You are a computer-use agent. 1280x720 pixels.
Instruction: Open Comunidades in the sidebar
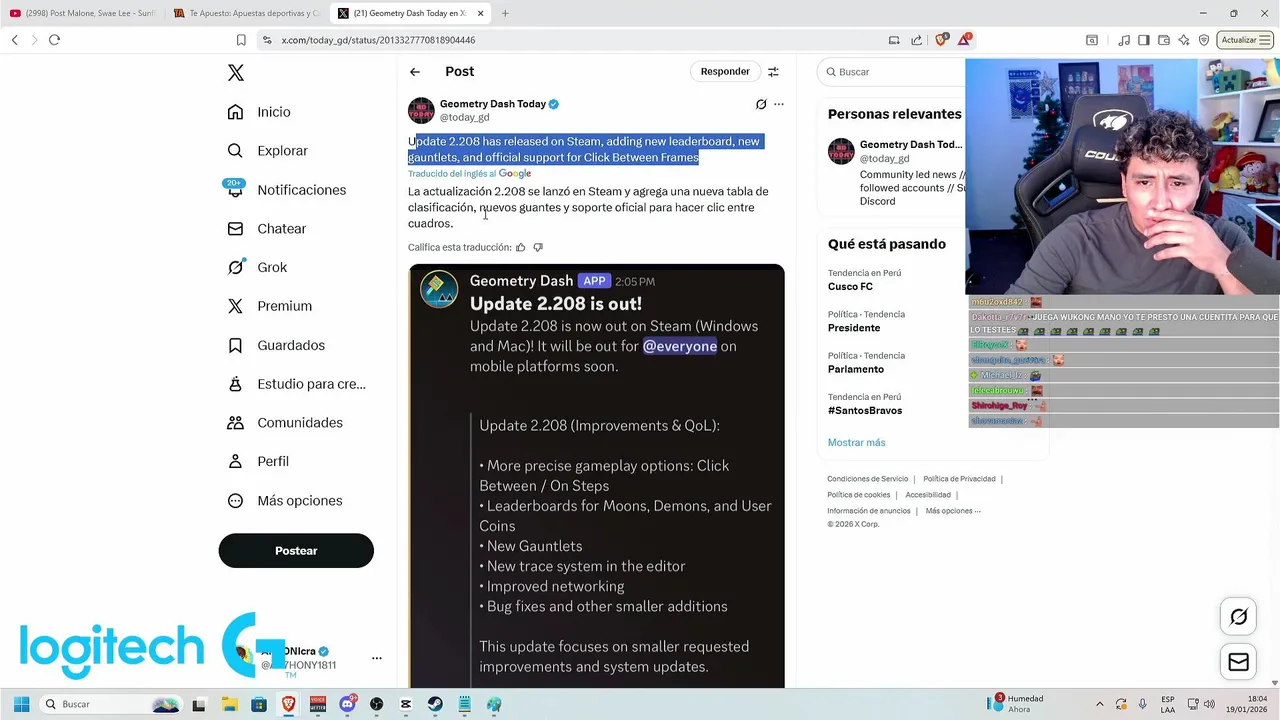tap(285, 423)
